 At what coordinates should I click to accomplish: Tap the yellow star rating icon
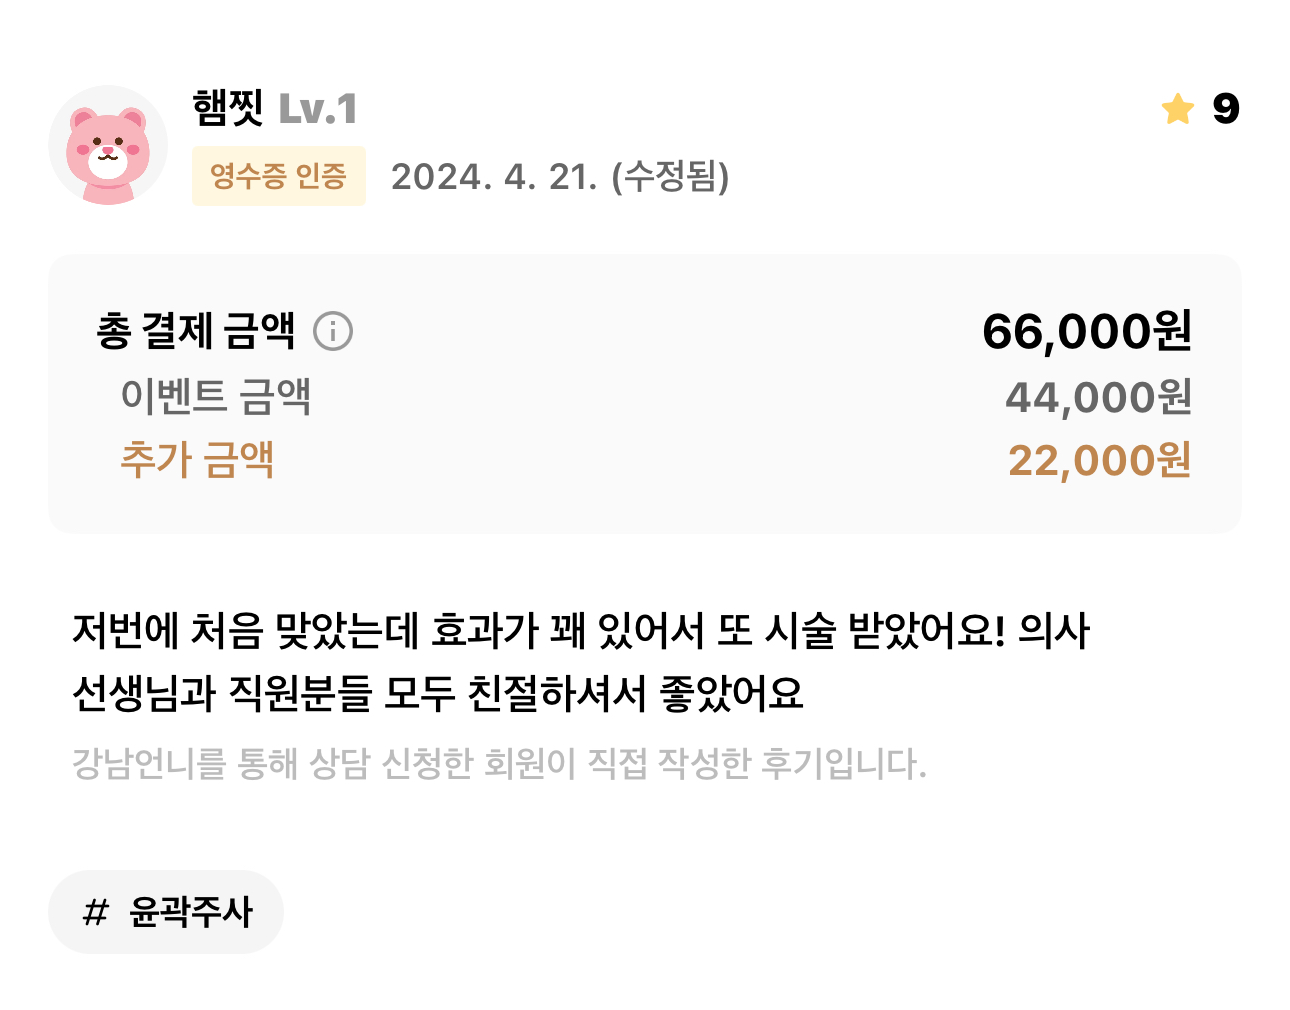click(x=1178, y=109)
